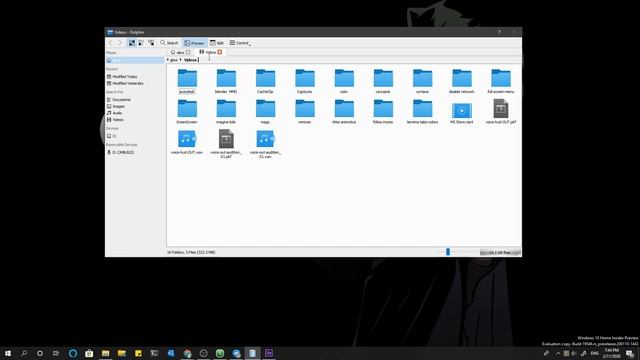Open Microsoft Store from taskbar

[x=89, y=353]
